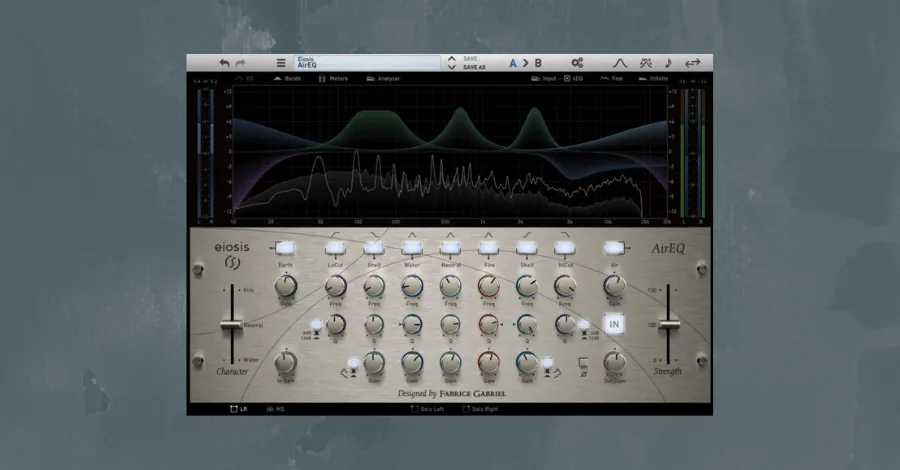The width and height of the screenshot is (900, 470).
Task: Toggle the Neutral band switch
Action: 451,248
